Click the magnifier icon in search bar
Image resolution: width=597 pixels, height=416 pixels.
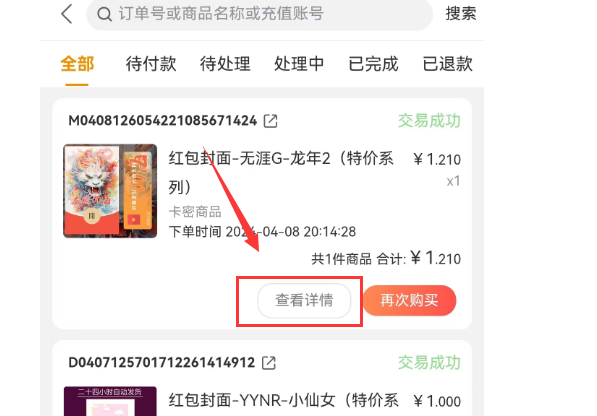pos(104,14)
